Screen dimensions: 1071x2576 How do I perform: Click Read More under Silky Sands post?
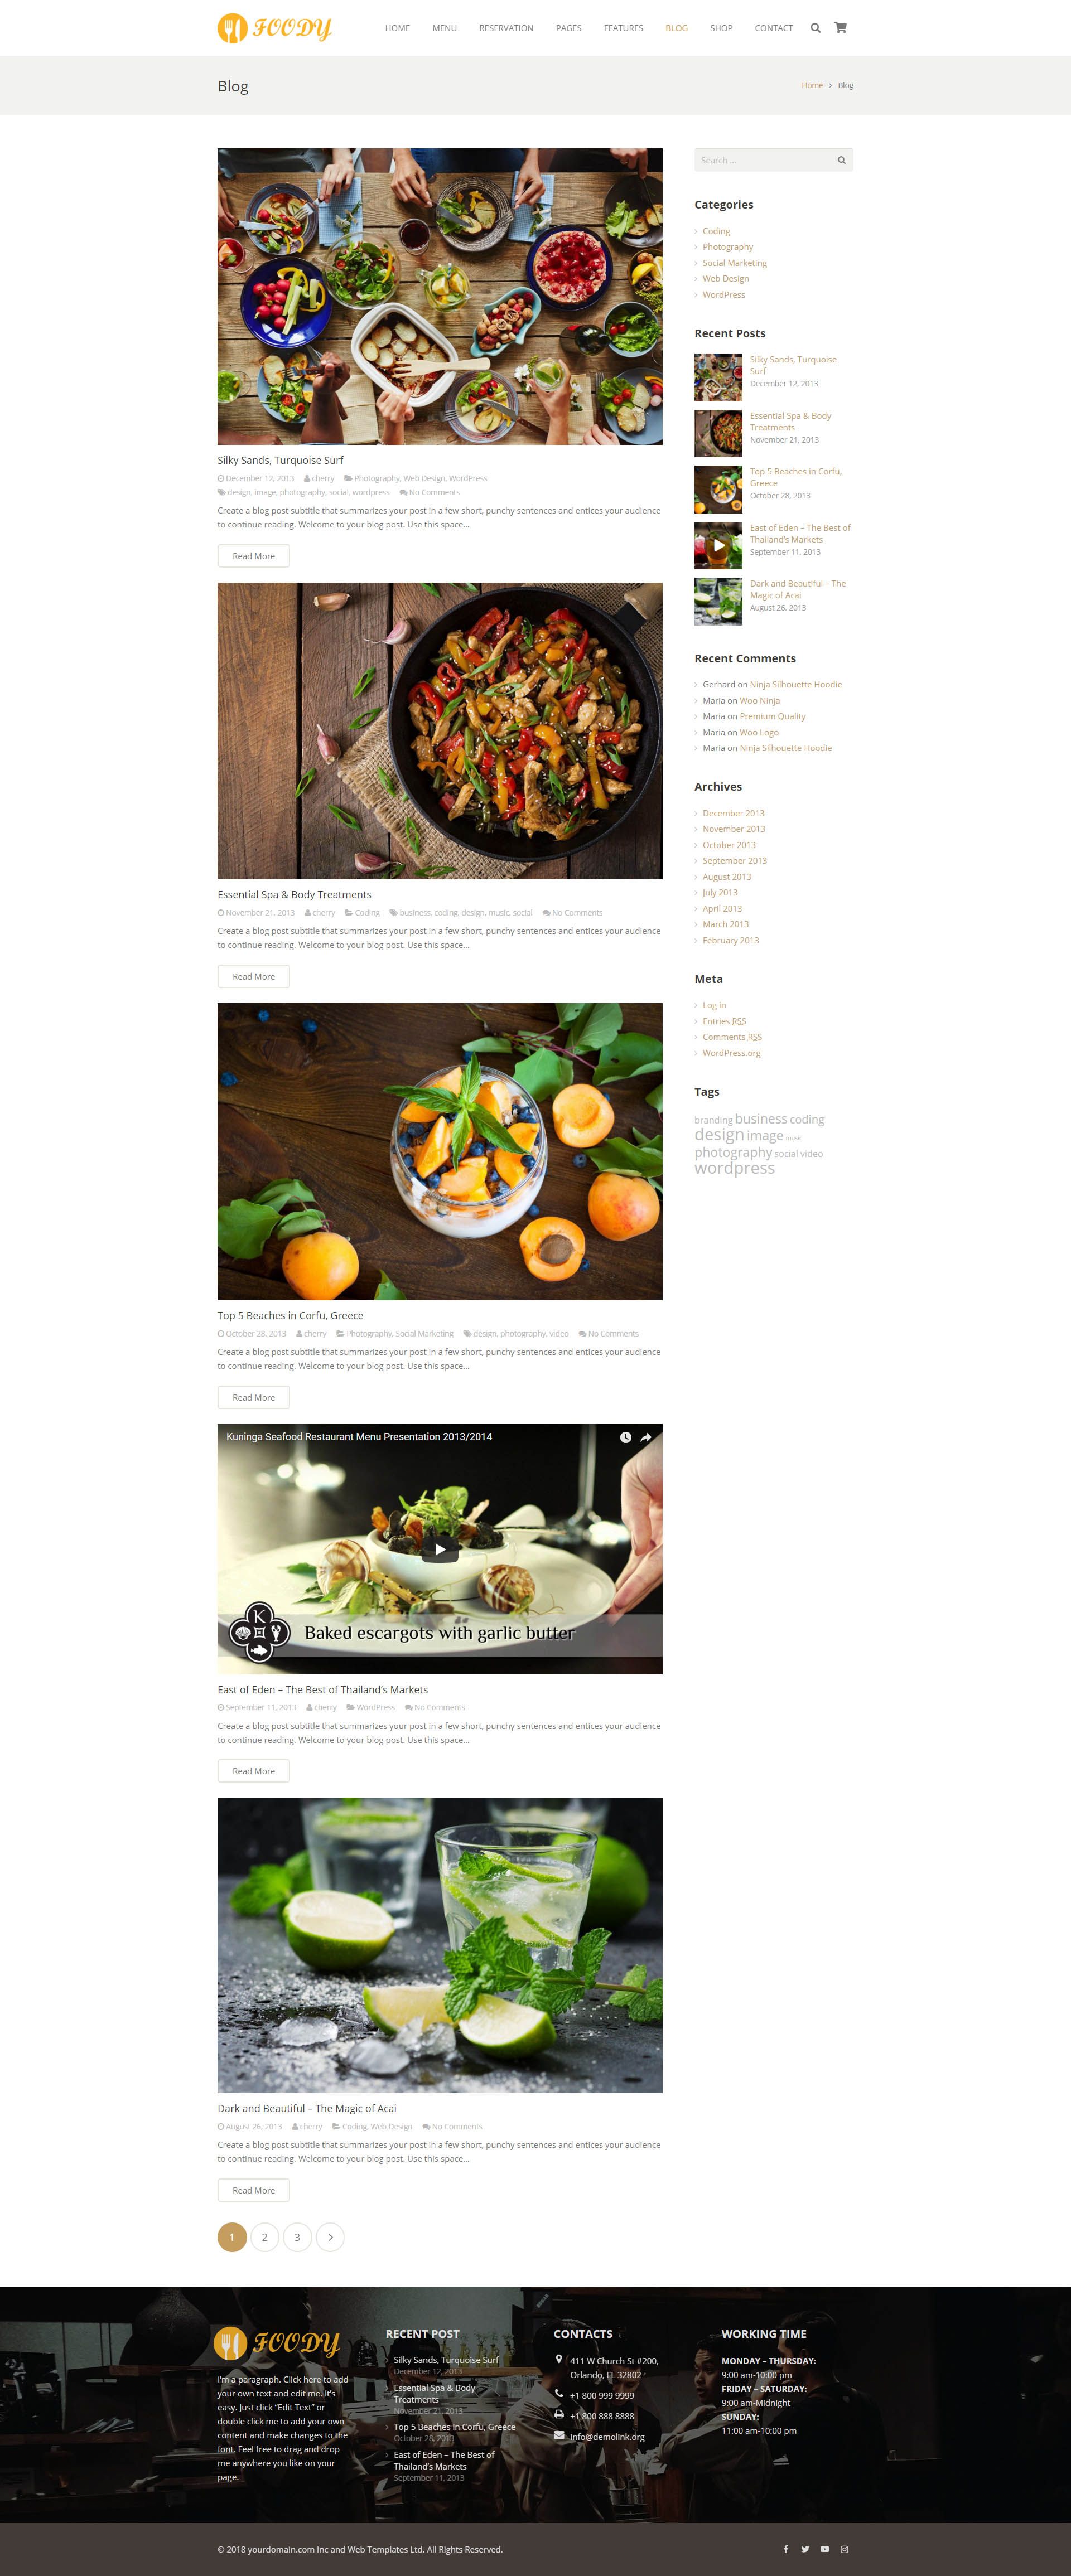point(253,556)
